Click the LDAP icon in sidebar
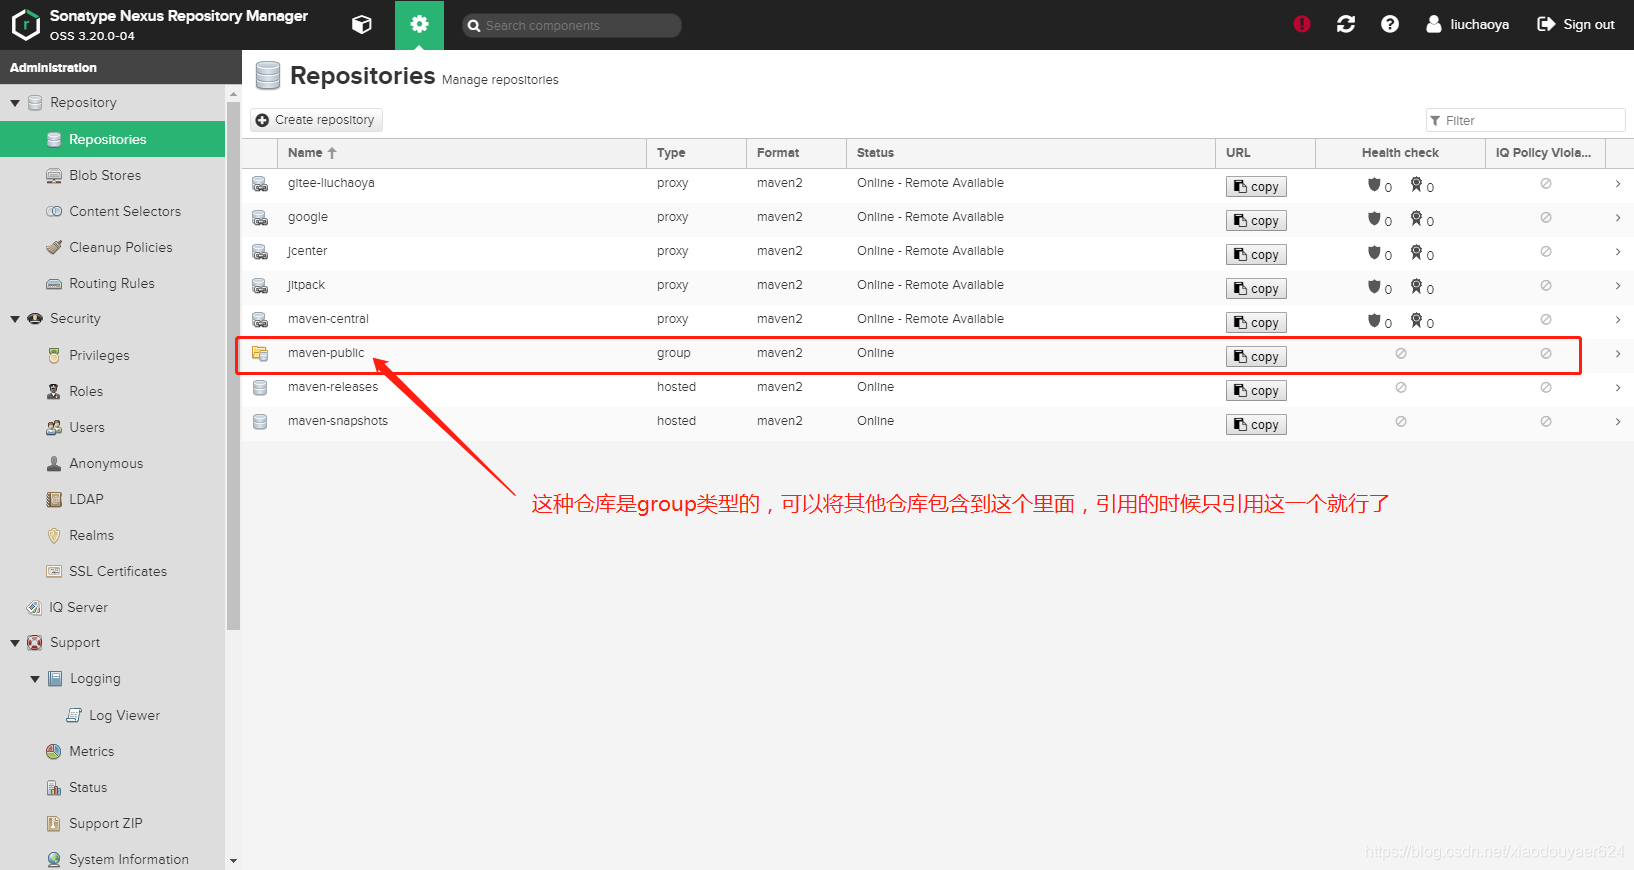The height and width of the screenshot is (870, 1634). coord(54,499)
